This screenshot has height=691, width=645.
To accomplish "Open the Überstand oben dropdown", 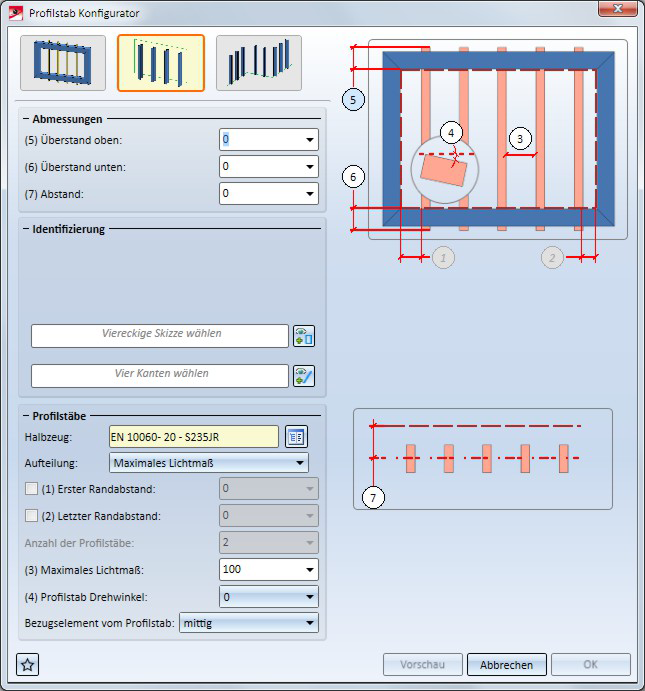I will [x=310, y=140].
